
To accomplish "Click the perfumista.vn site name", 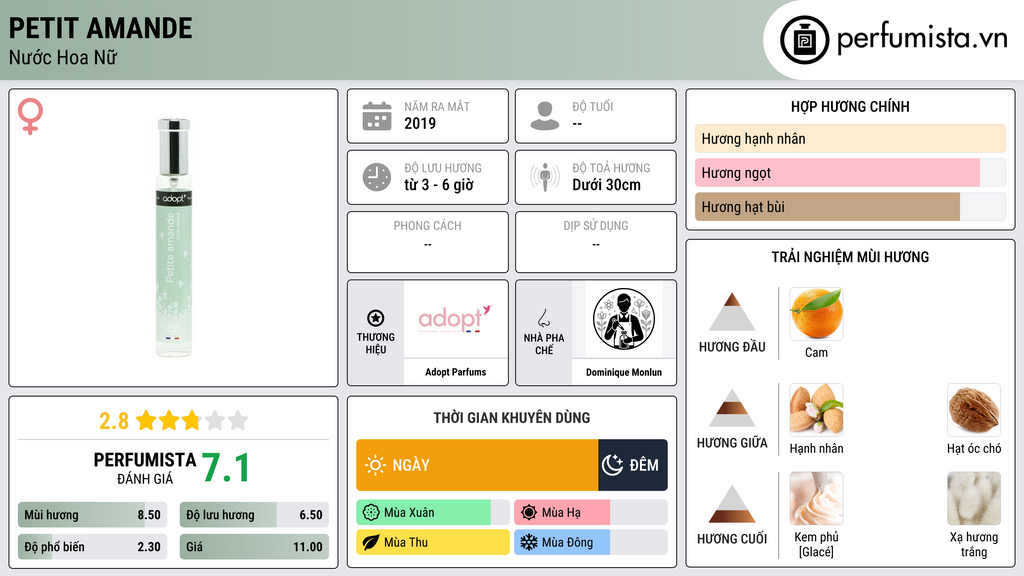I will pos(922,39).
